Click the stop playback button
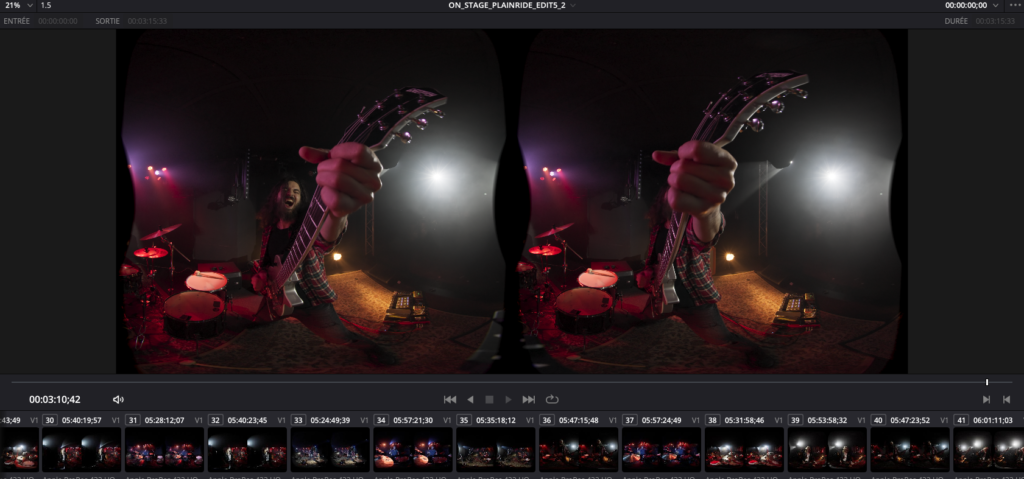Screen dimensions: 1024x479 point(489,400)
